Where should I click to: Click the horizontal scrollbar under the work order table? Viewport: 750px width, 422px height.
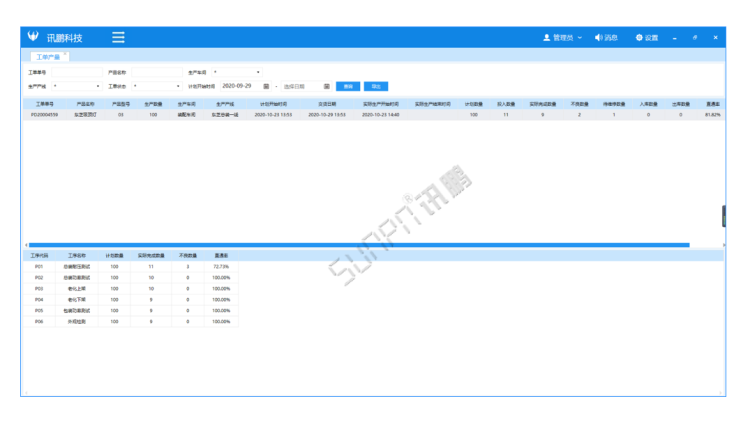pos(358,244)
